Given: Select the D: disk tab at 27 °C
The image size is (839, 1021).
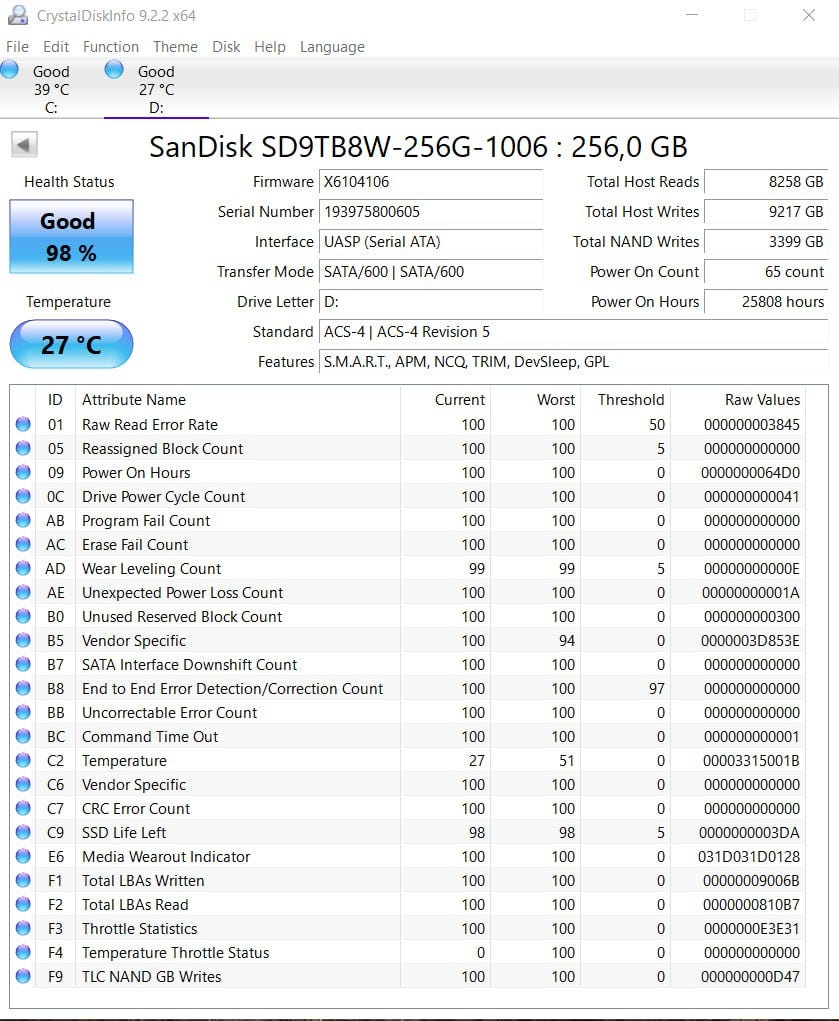Looking at the screenshot, I should tap(155, 89).
